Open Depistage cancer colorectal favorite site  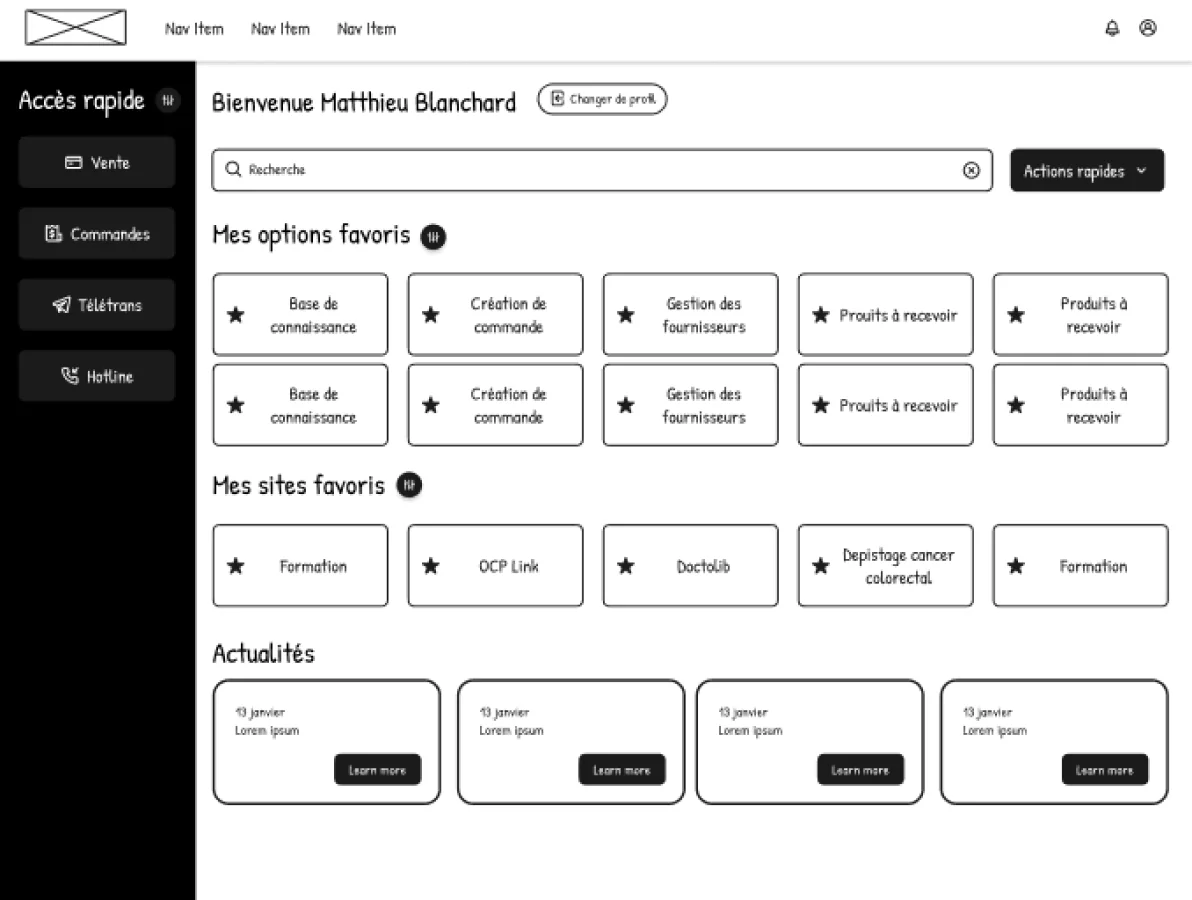click(x=886, y=566)
